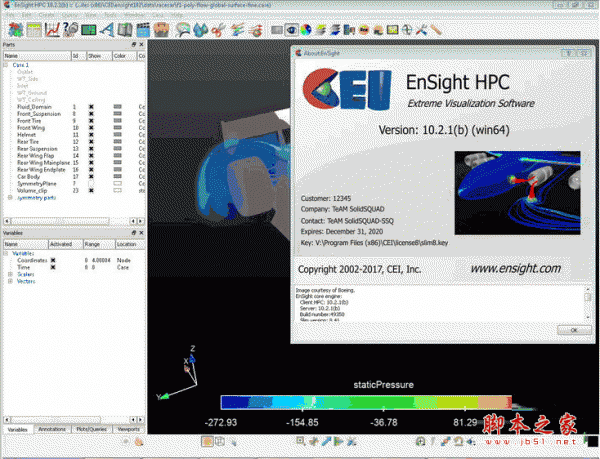Collapse the Variables tree node
Image resolution: width=600 pixels, height=459 pixels.
tap(6, 253)
